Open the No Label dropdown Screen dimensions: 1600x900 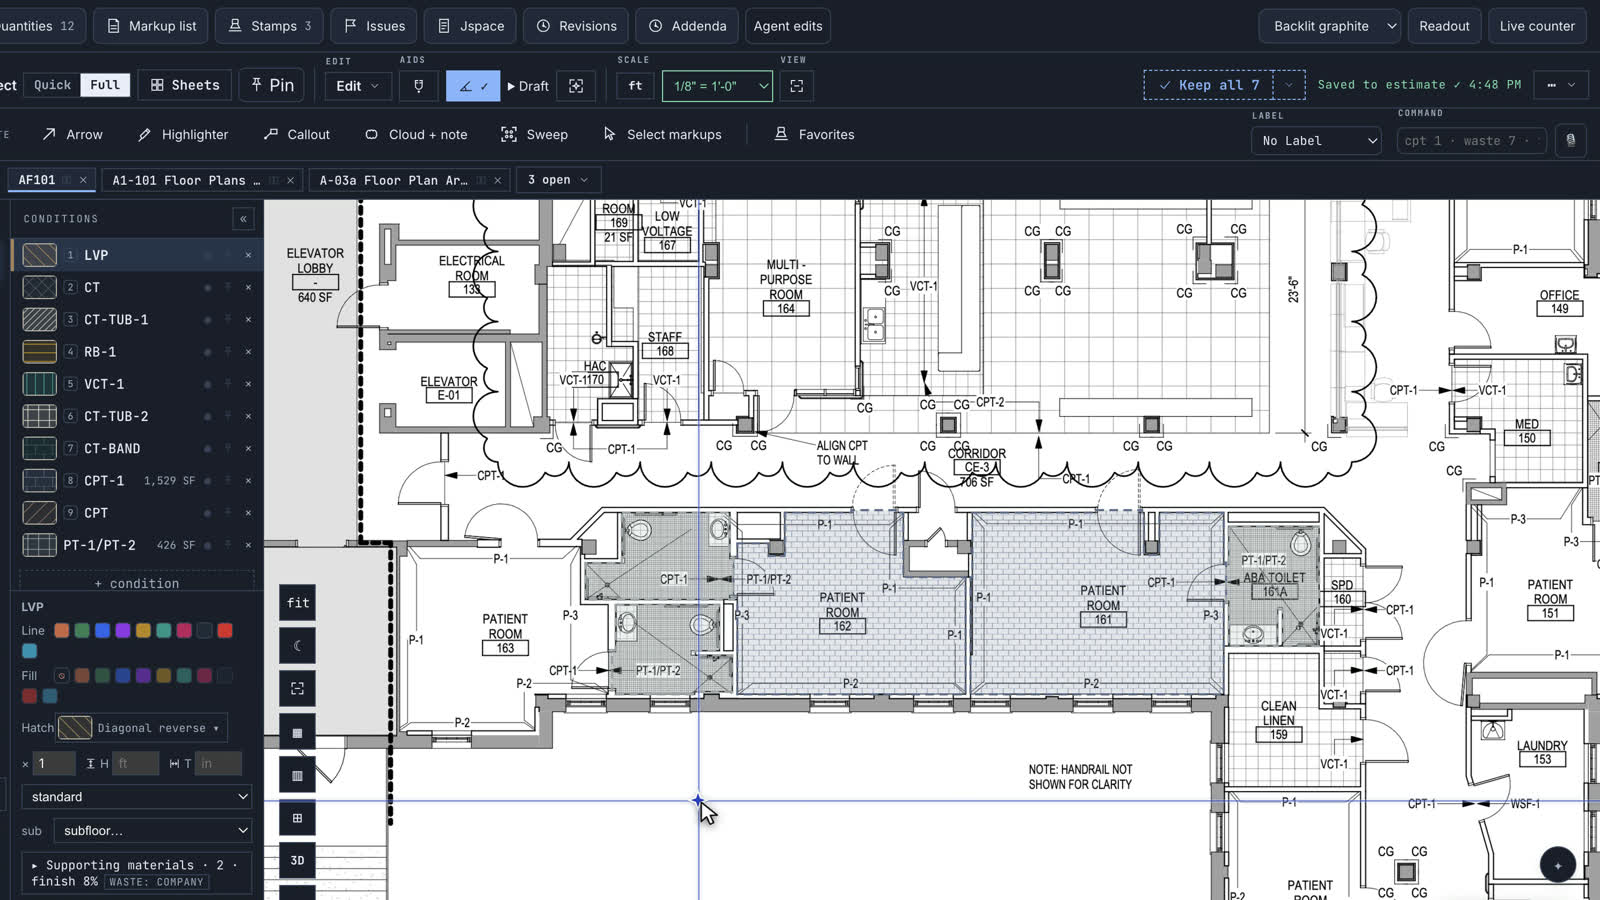point(1318,141)
